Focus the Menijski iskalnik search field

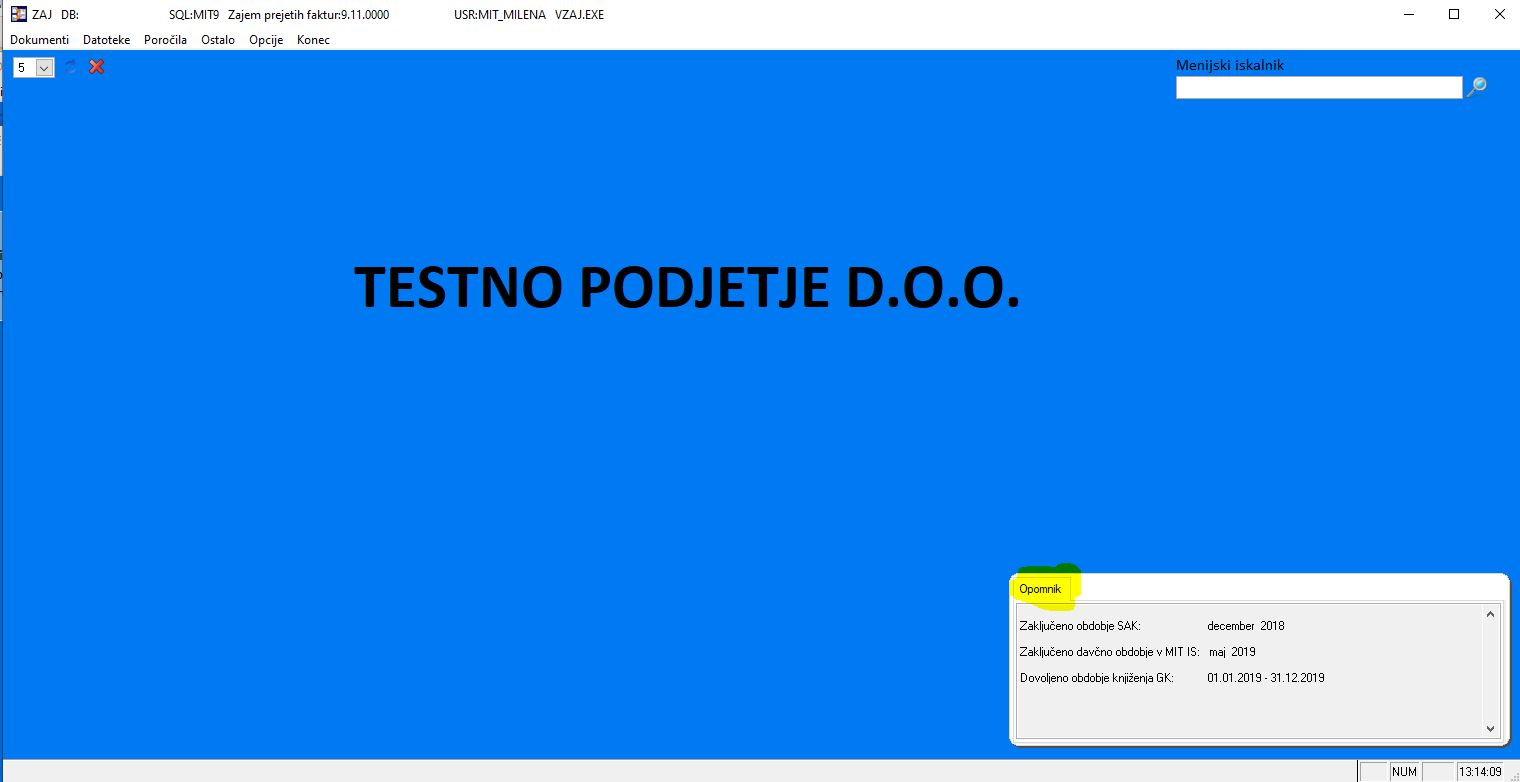[1319, 88]
